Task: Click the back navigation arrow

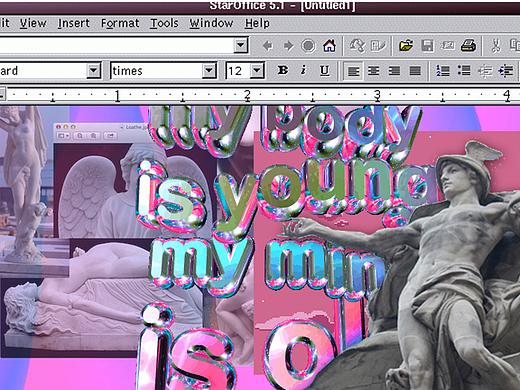Action: (267, 45)
